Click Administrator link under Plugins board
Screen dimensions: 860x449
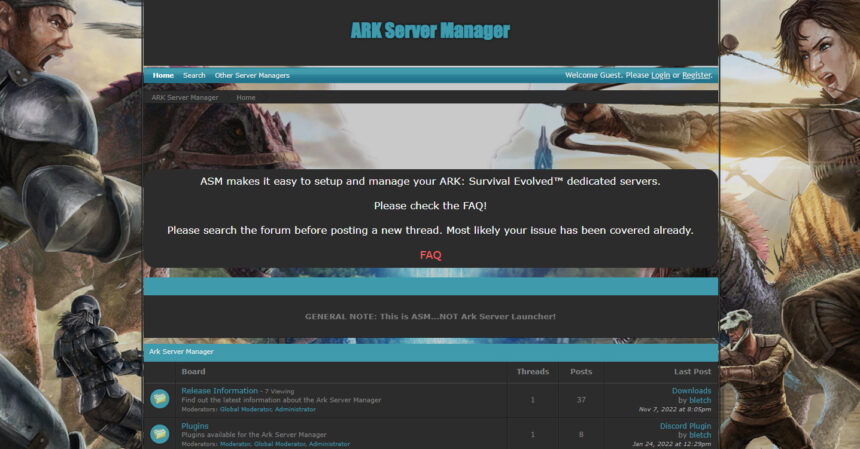[329, 444]
